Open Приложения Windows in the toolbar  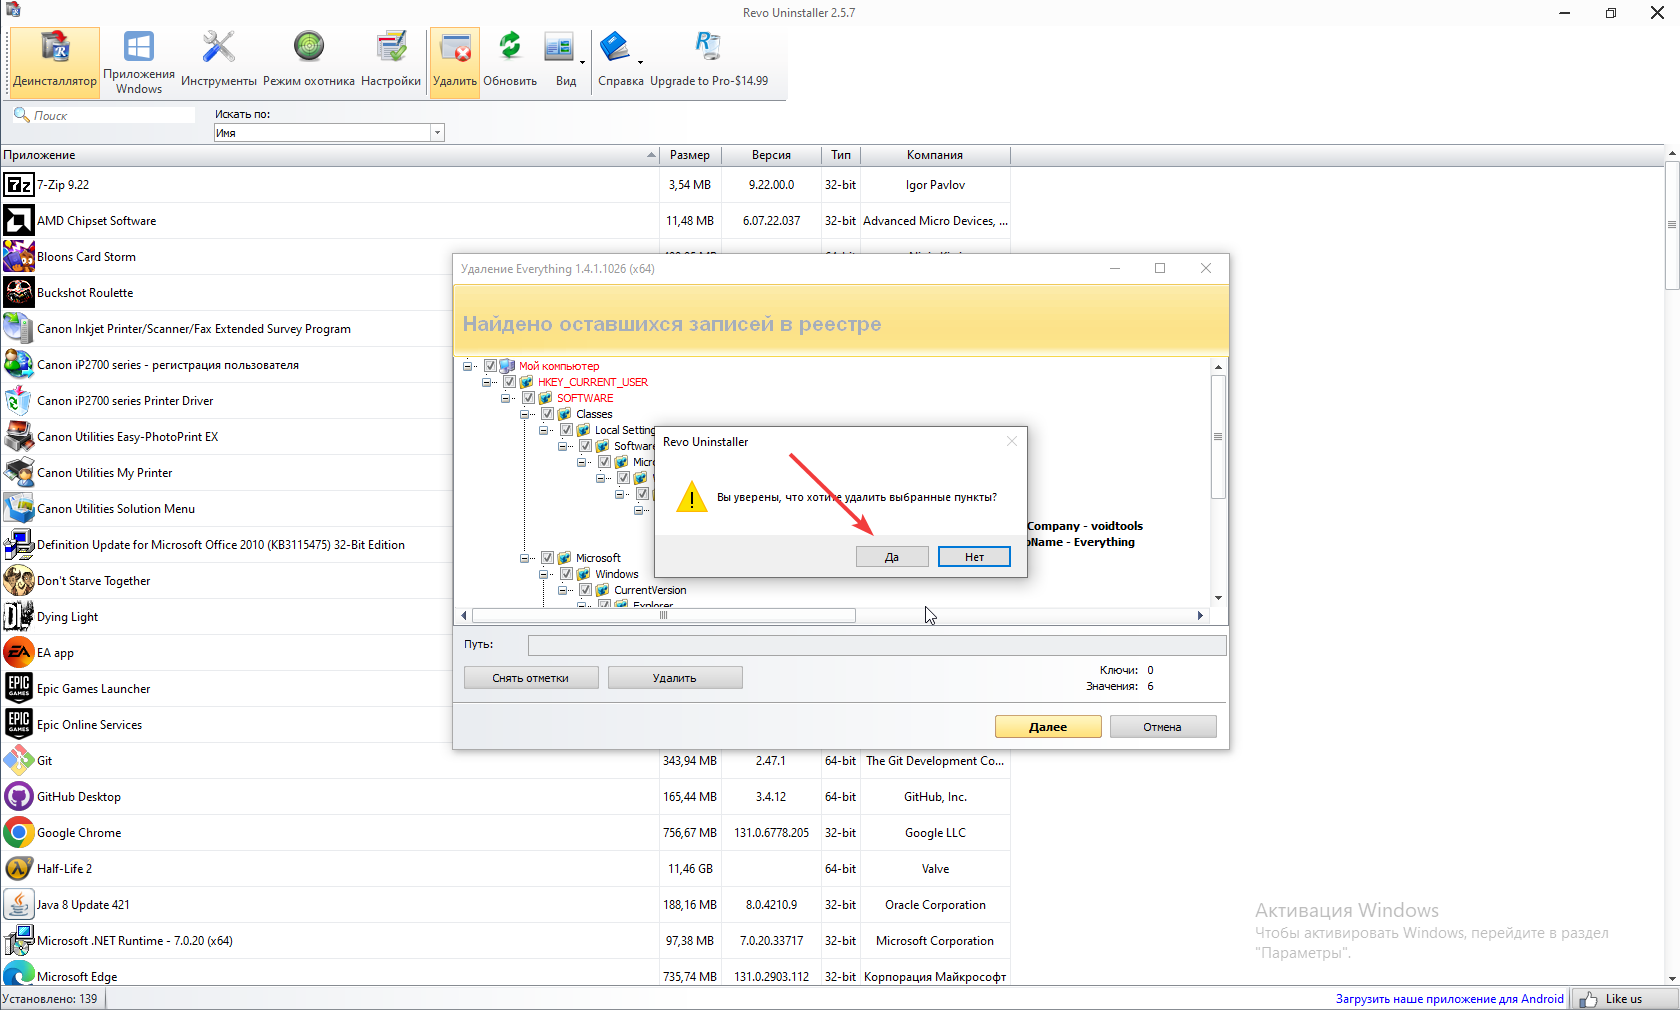pyautogui.click(x=139, y=62)
